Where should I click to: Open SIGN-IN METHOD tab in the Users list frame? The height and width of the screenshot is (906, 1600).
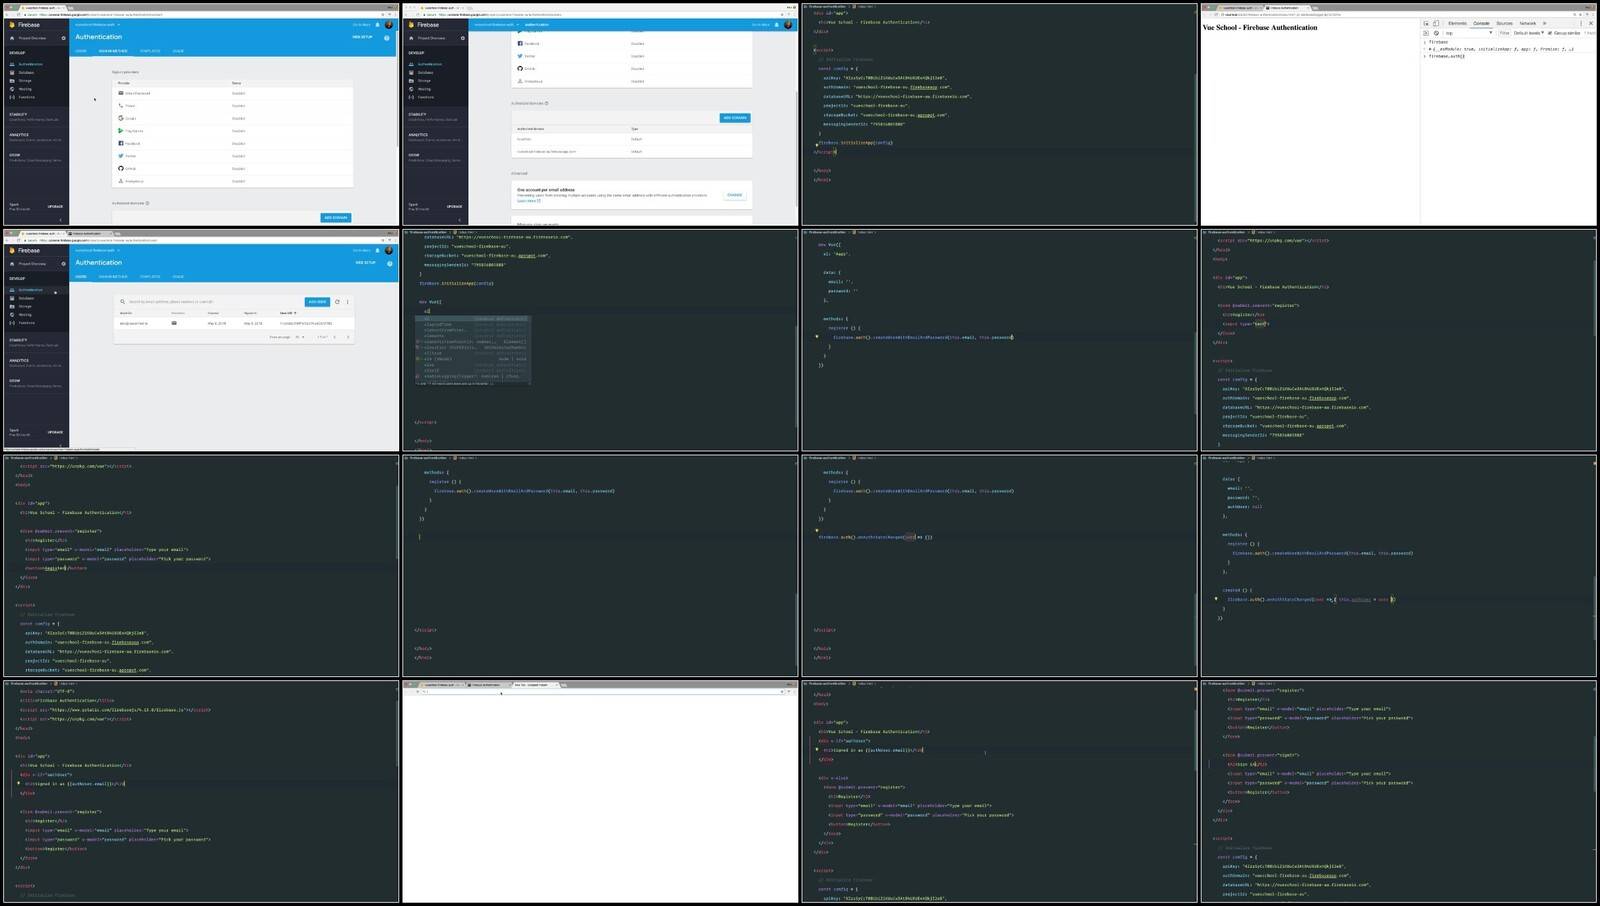pyautogui.click(x=113, y=277)
